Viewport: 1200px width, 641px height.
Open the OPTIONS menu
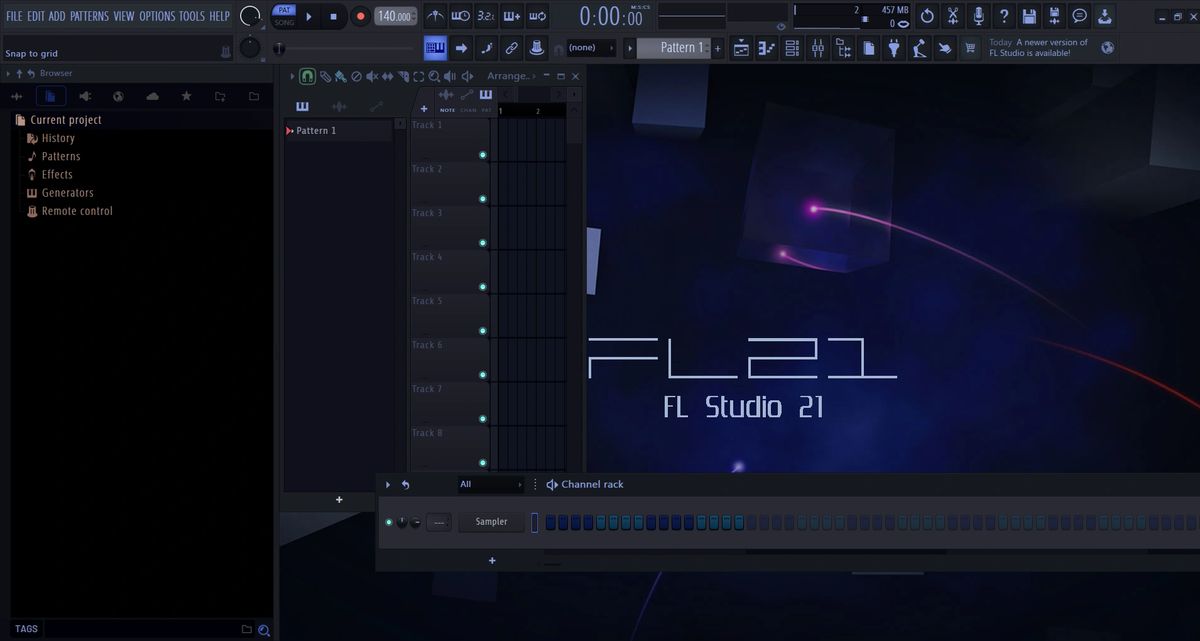click(x=156, y=15)
